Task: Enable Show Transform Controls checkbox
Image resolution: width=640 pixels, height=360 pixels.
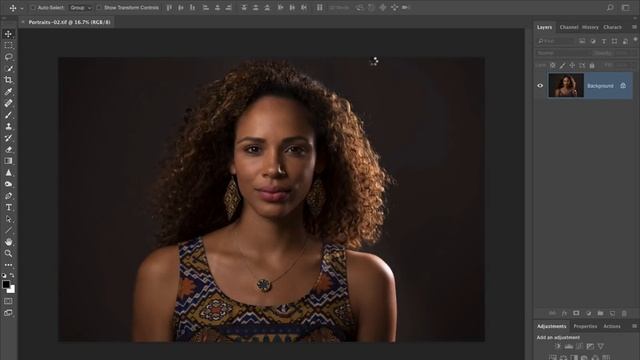Action: point(99,7)
